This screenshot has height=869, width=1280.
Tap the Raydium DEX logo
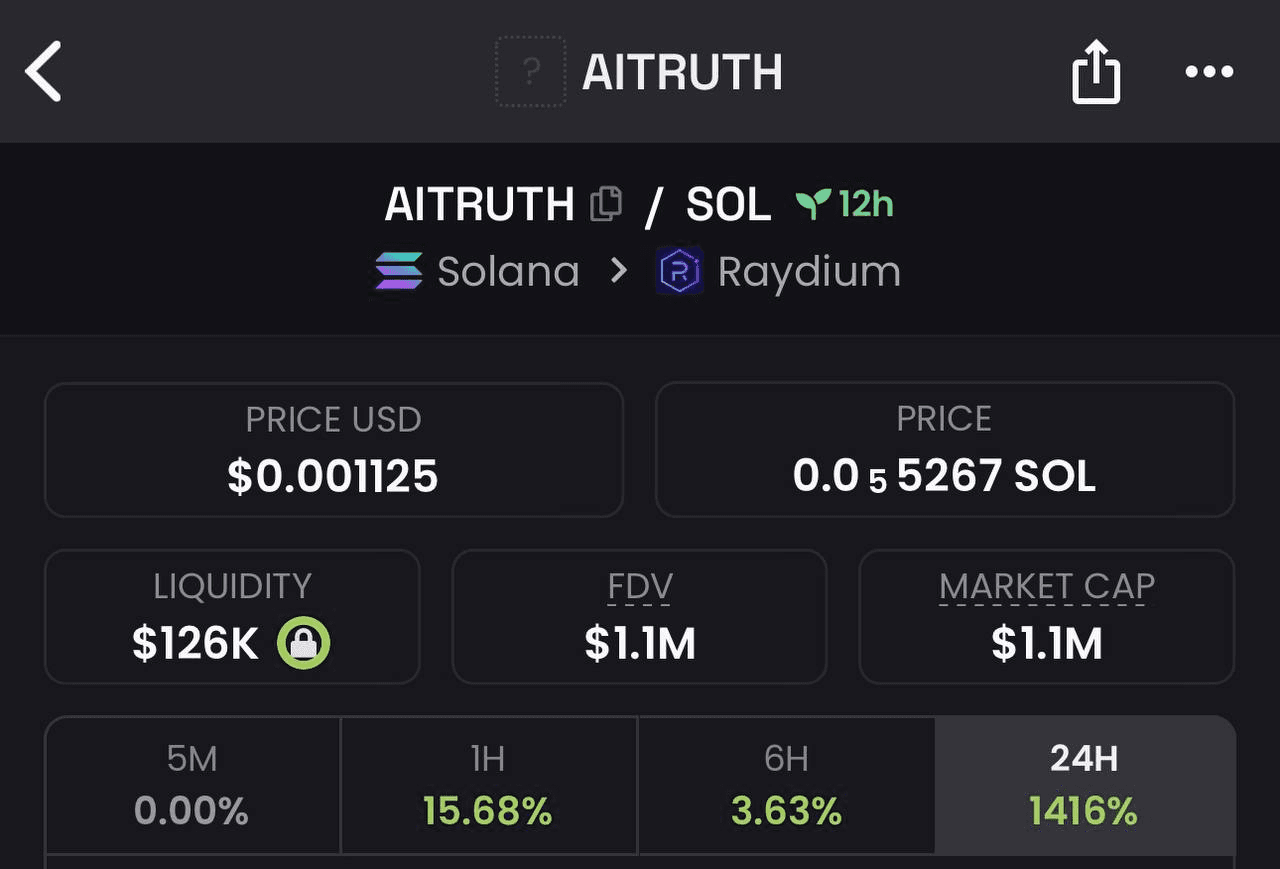point(680,271)
